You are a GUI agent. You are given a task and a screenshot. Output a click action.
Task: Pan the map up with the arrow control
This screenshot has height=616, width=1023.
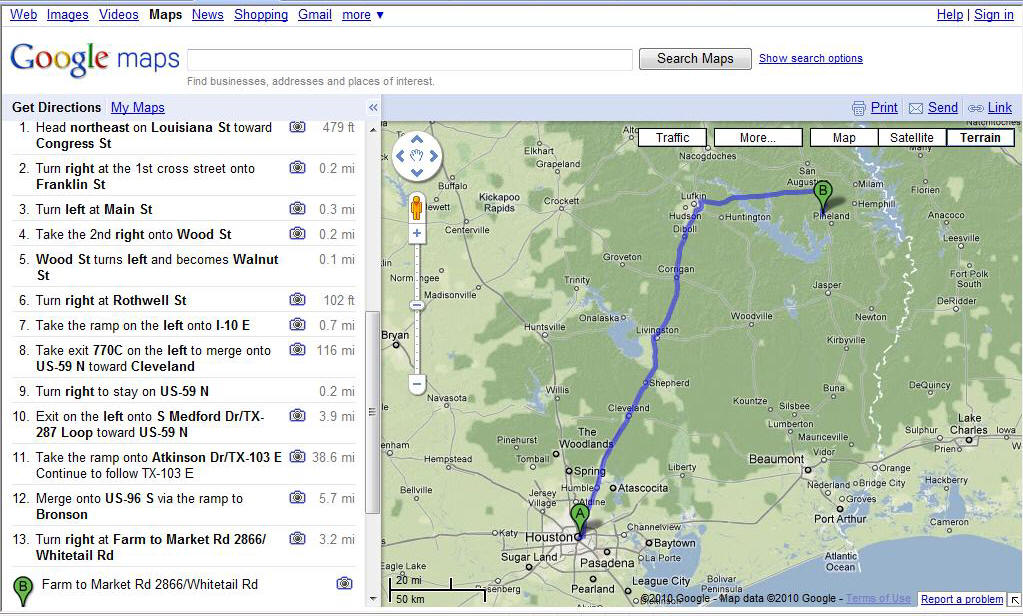click(x=417, y=140)
